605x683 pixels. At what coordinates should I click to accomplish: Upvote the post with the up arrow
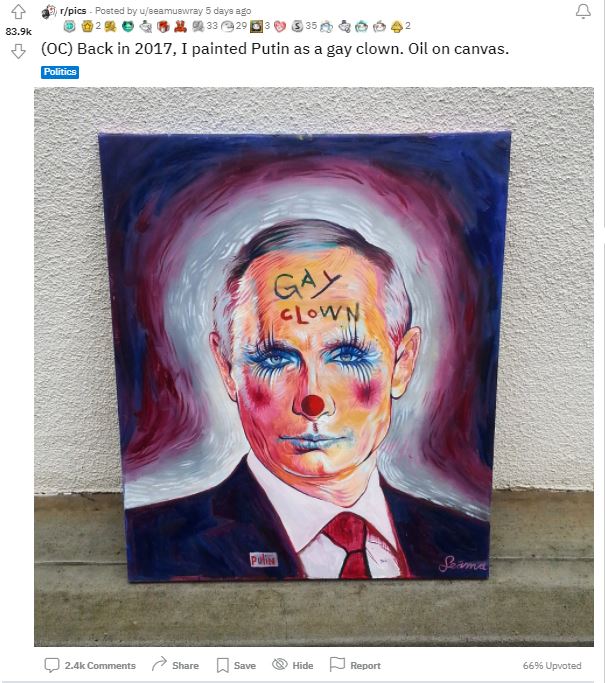[18, 12]
